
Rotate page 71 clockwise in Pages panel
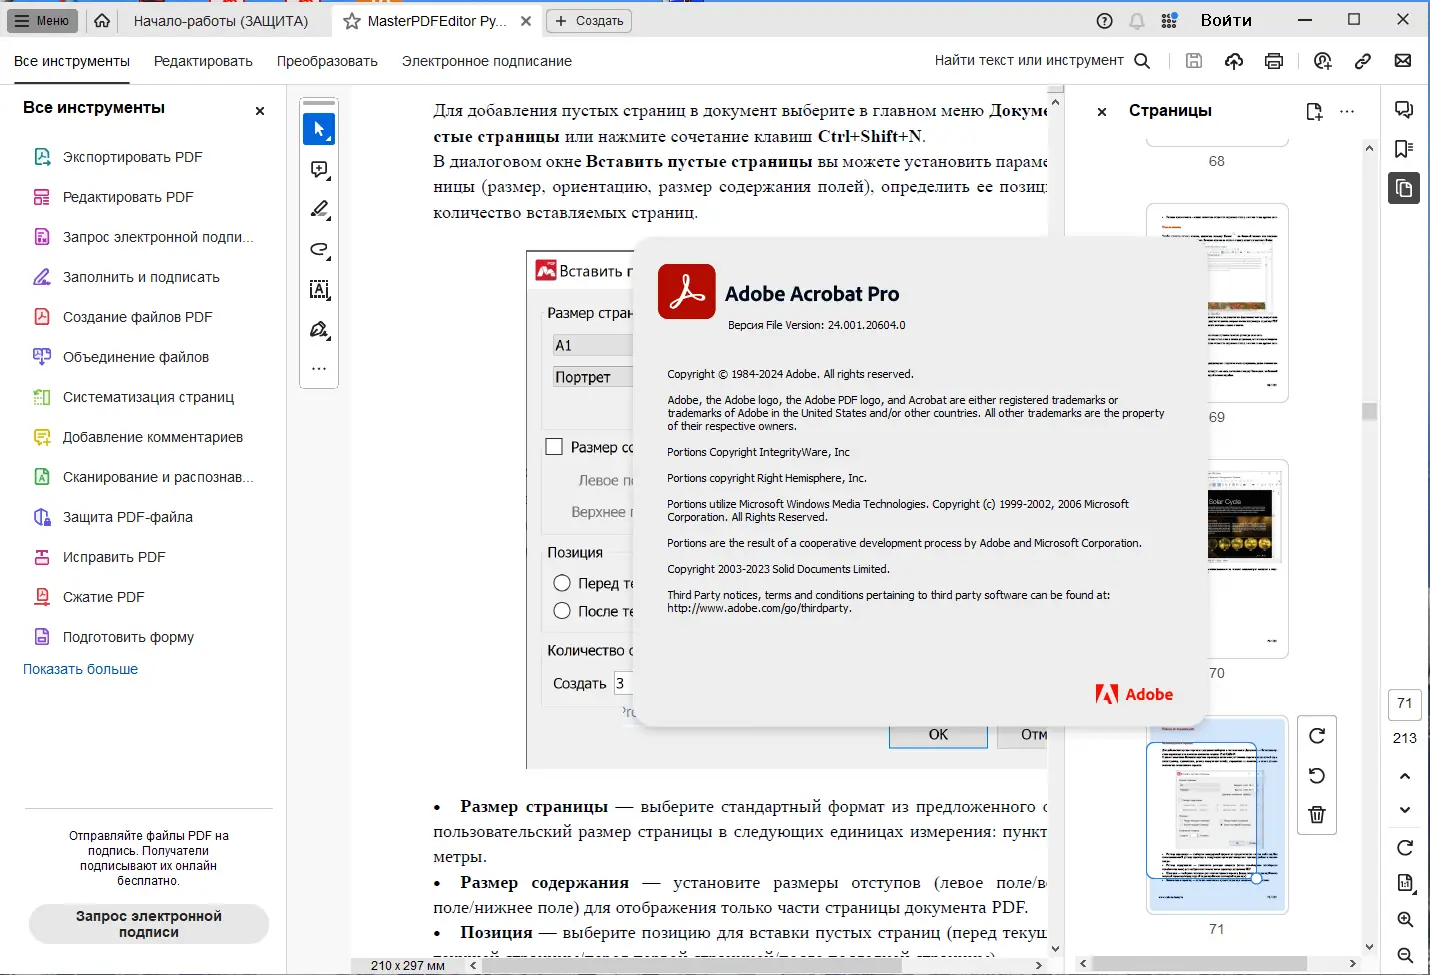click(x=1317, y=735)
